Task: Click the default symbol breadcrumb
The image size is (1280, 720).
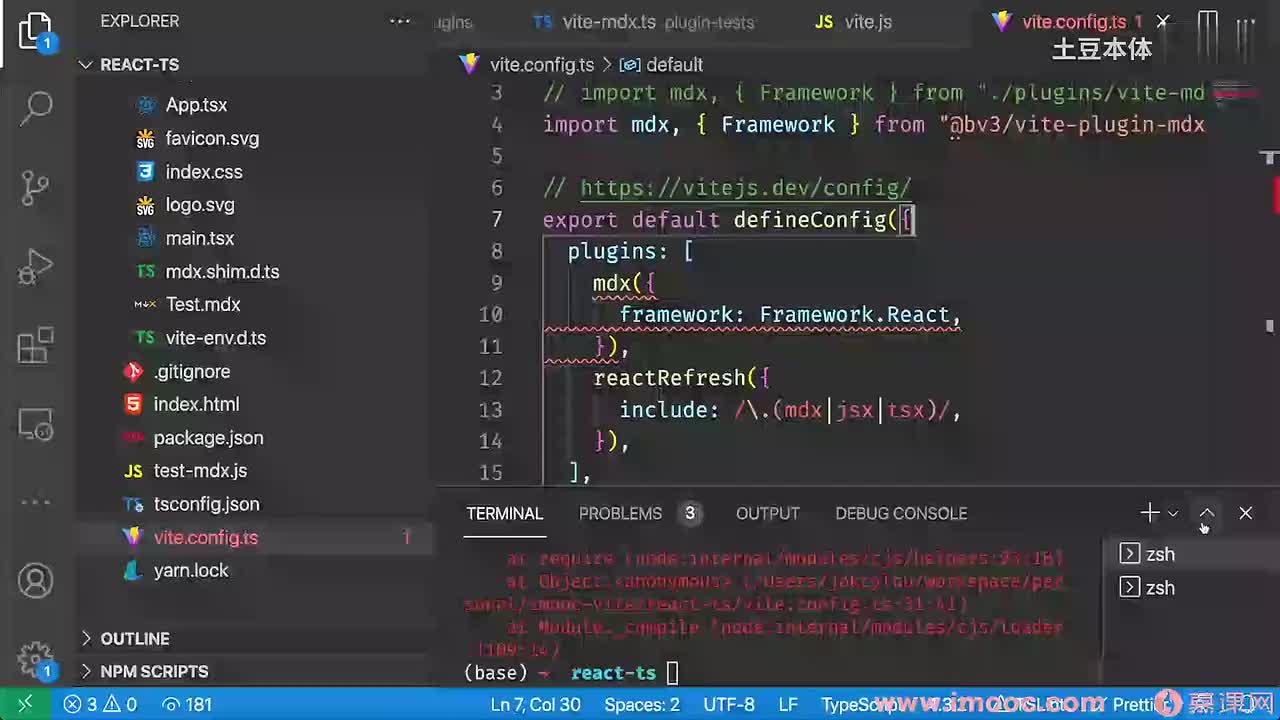Action: click(x=674, y=64)
